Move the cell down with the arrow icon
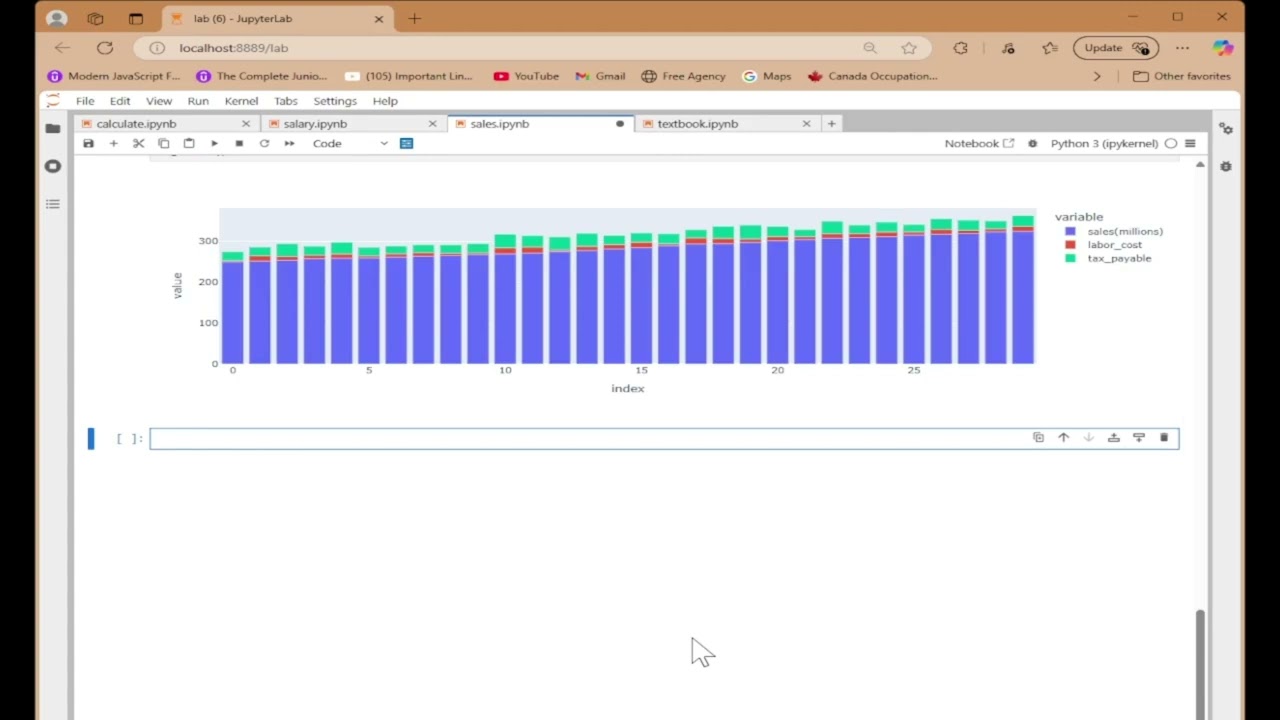Viewport: 1280px width, 720px height. (1088, 438)
